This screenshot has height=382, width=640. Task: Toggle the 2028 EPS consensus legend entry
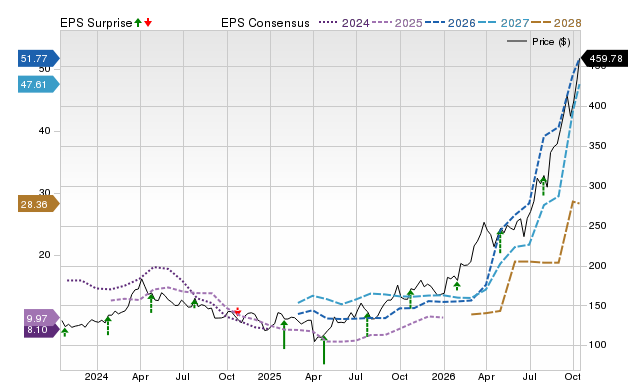coord(556,23)
